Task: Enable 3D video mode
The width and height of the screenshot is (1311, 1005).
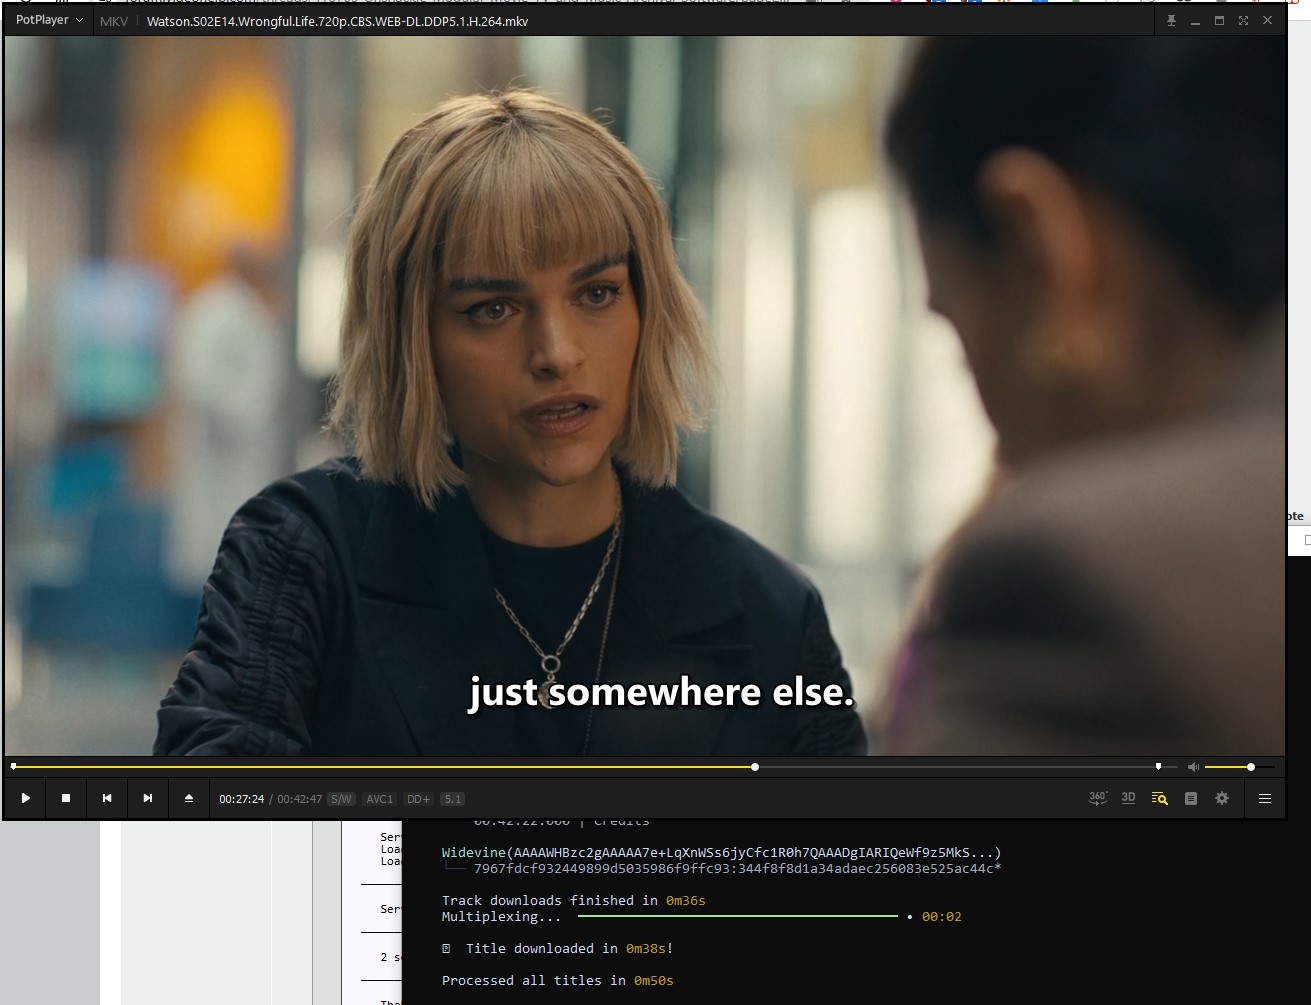Action: [1129, 798]
